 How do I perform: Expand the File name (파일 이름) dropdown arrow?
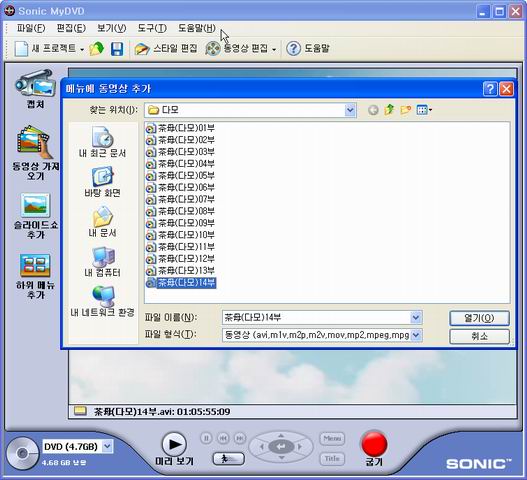point(416,317)
